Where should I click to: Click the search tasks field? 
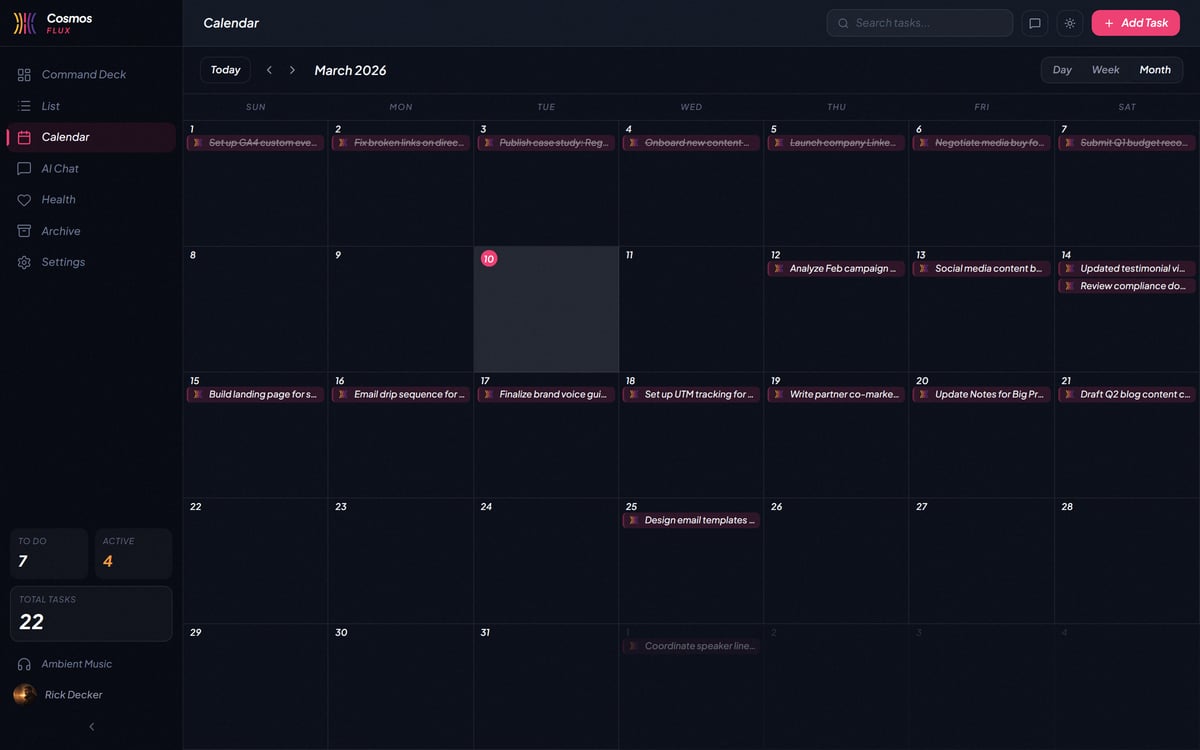(919, 22)
